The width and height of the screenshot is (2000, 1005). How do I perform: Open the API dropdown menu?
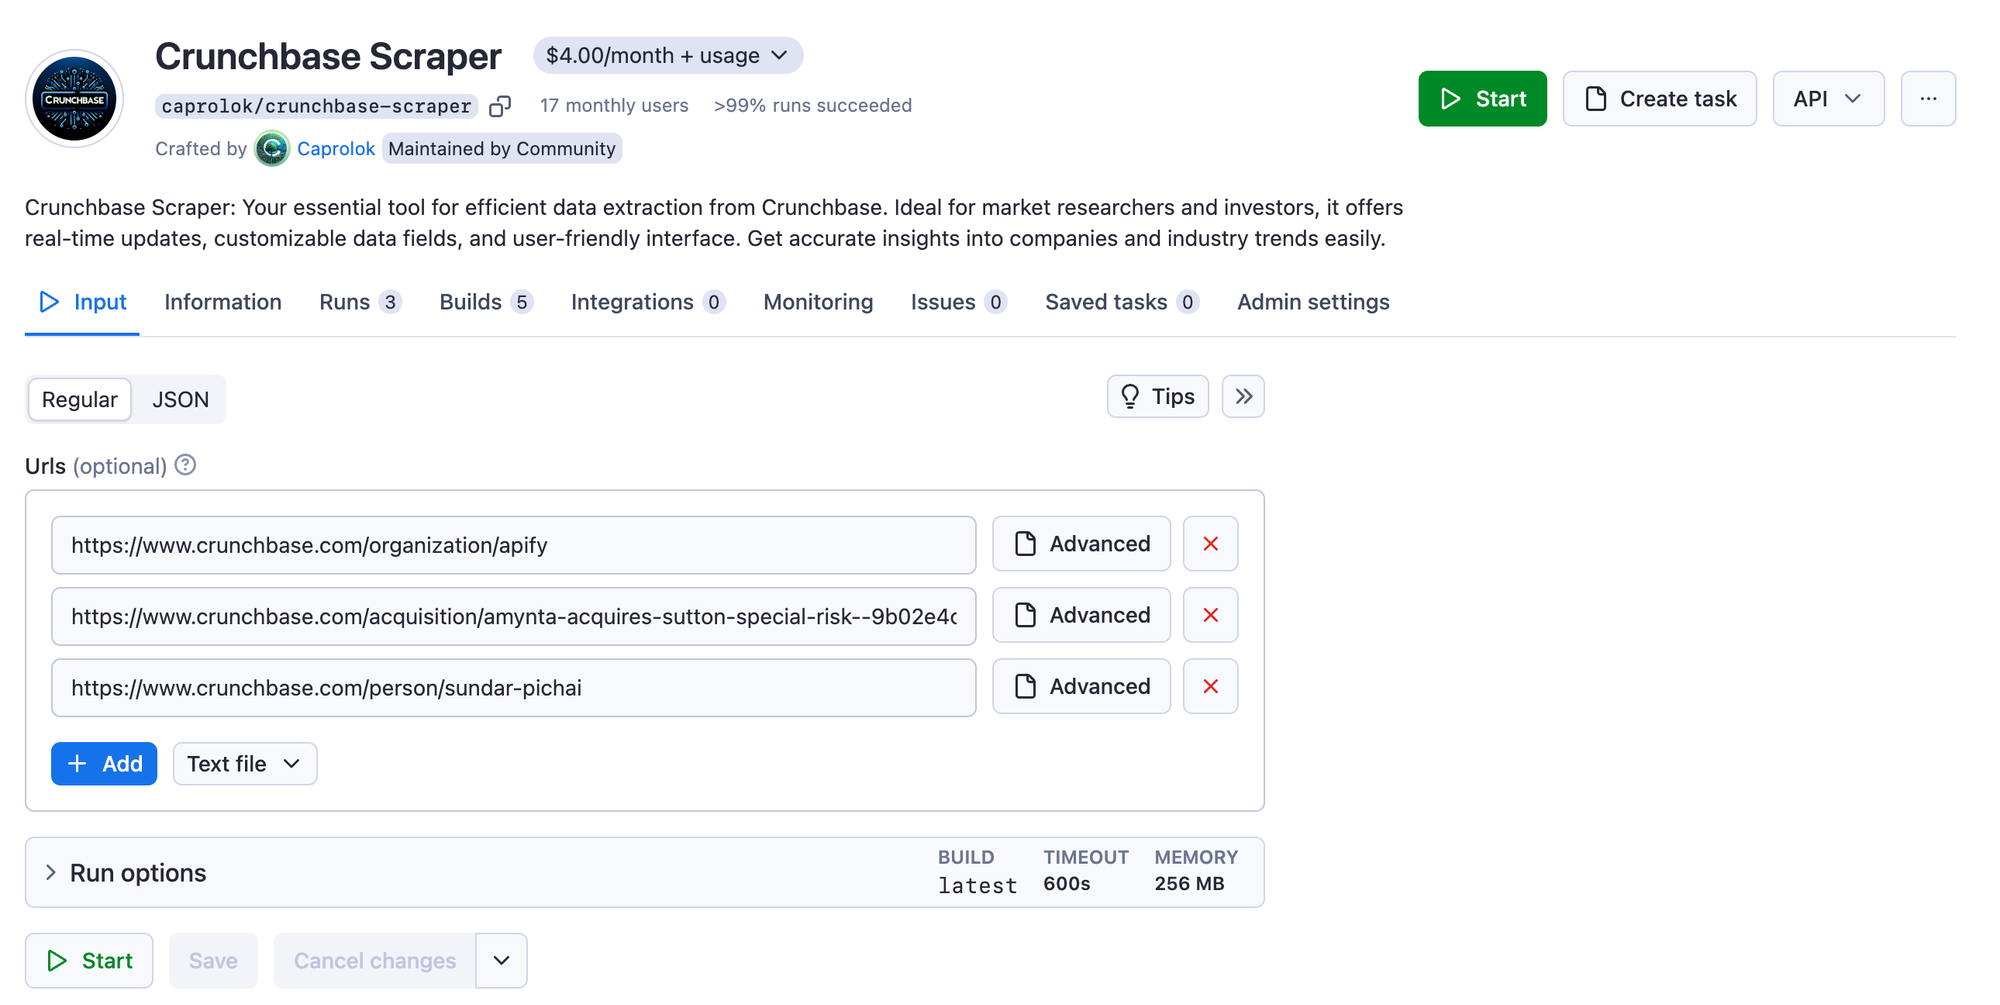click(1828, 98)
